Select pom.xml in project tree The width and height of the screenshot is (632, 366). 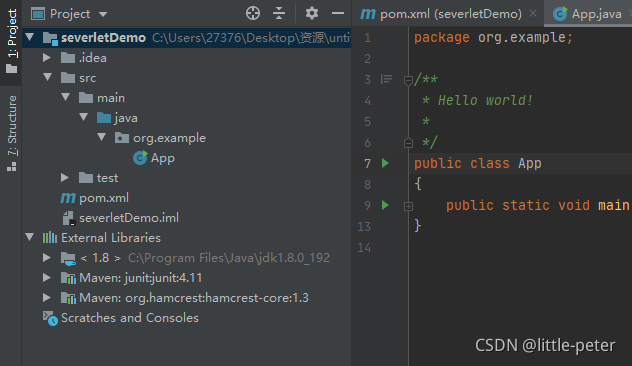104,198
